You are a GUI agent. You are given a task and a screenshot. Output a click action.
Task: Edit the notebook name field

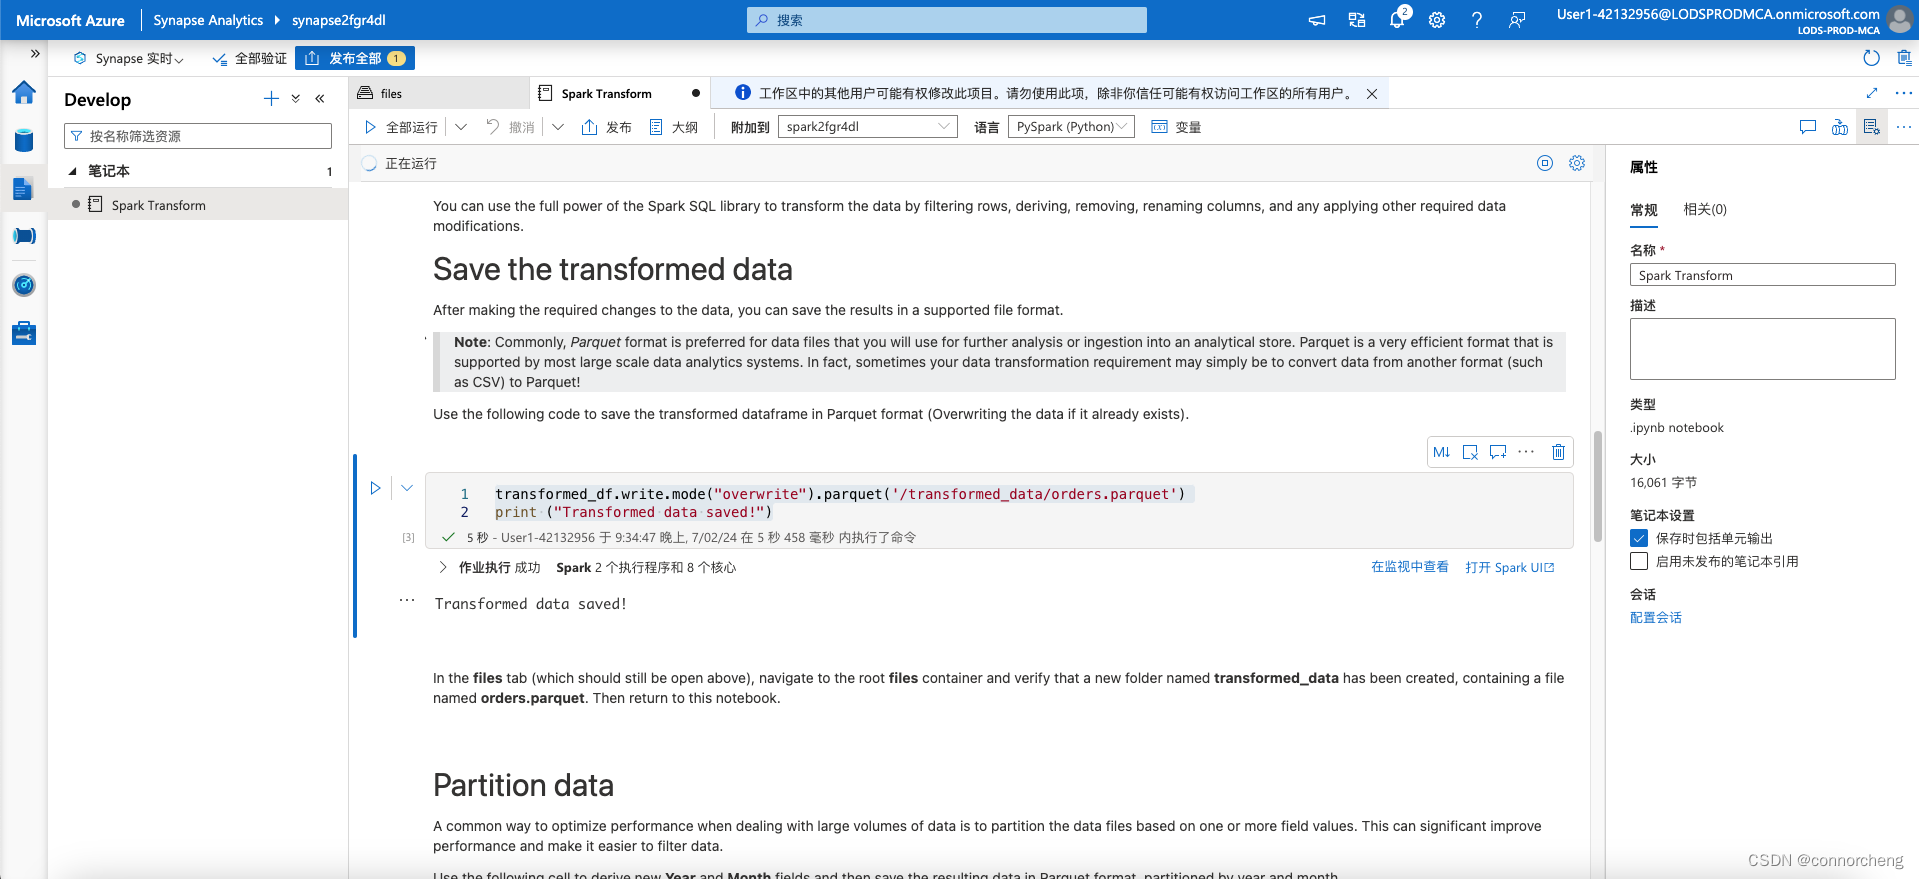point(1762,275)
